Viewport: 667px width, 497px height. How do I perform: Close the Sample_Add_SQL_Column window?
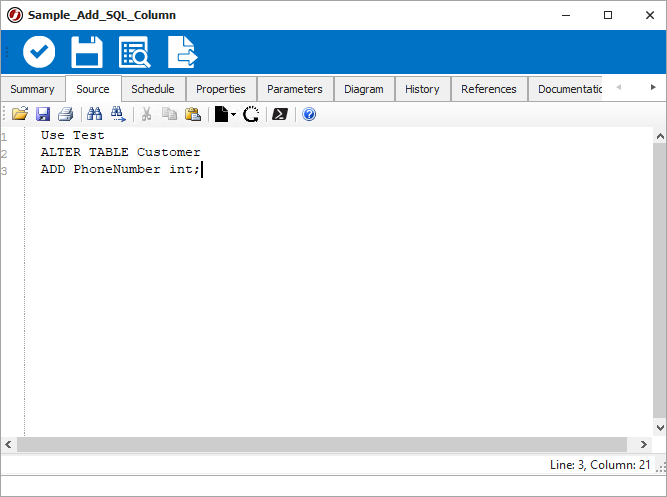(x=650, y=15)
